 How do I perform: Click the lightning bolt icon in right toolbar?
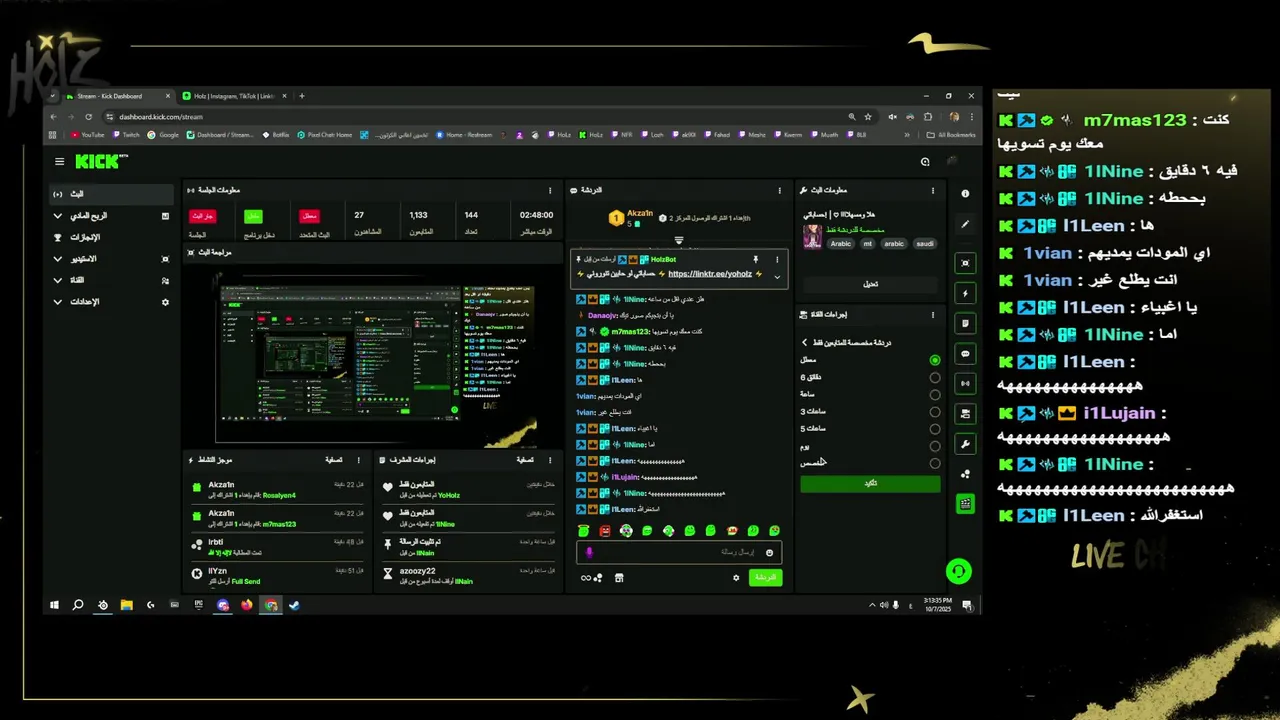pyautogui.click(x=965, y=293)
